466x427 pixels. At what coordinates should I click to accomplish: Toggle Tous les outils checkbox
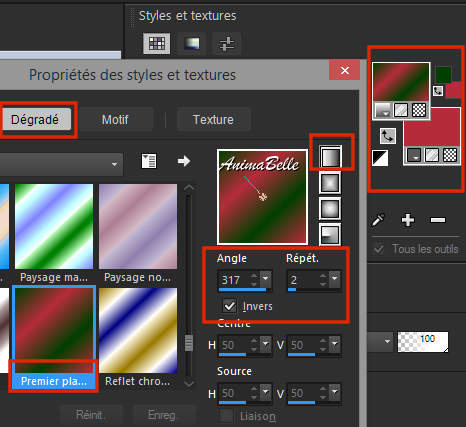click(x=379, y=249)
